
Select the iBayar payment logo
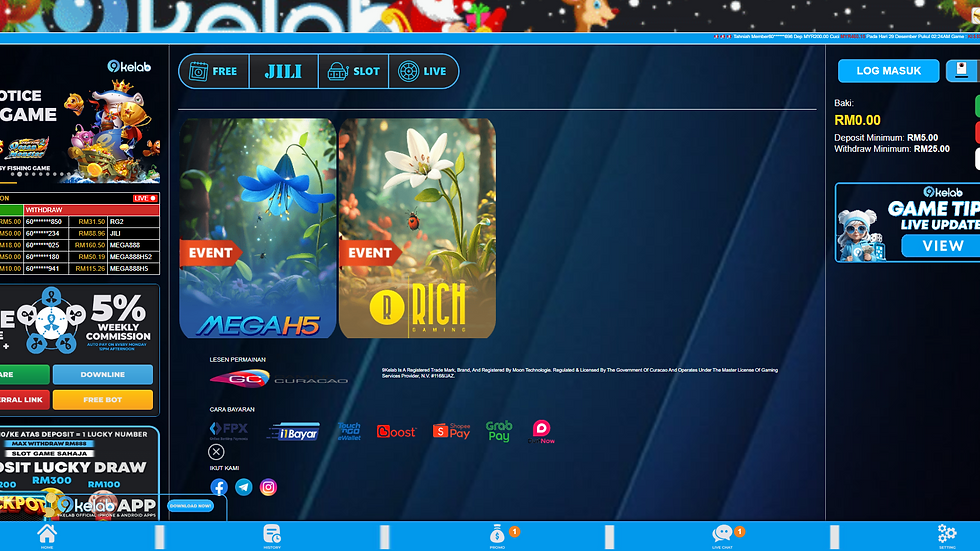(293, 432)
